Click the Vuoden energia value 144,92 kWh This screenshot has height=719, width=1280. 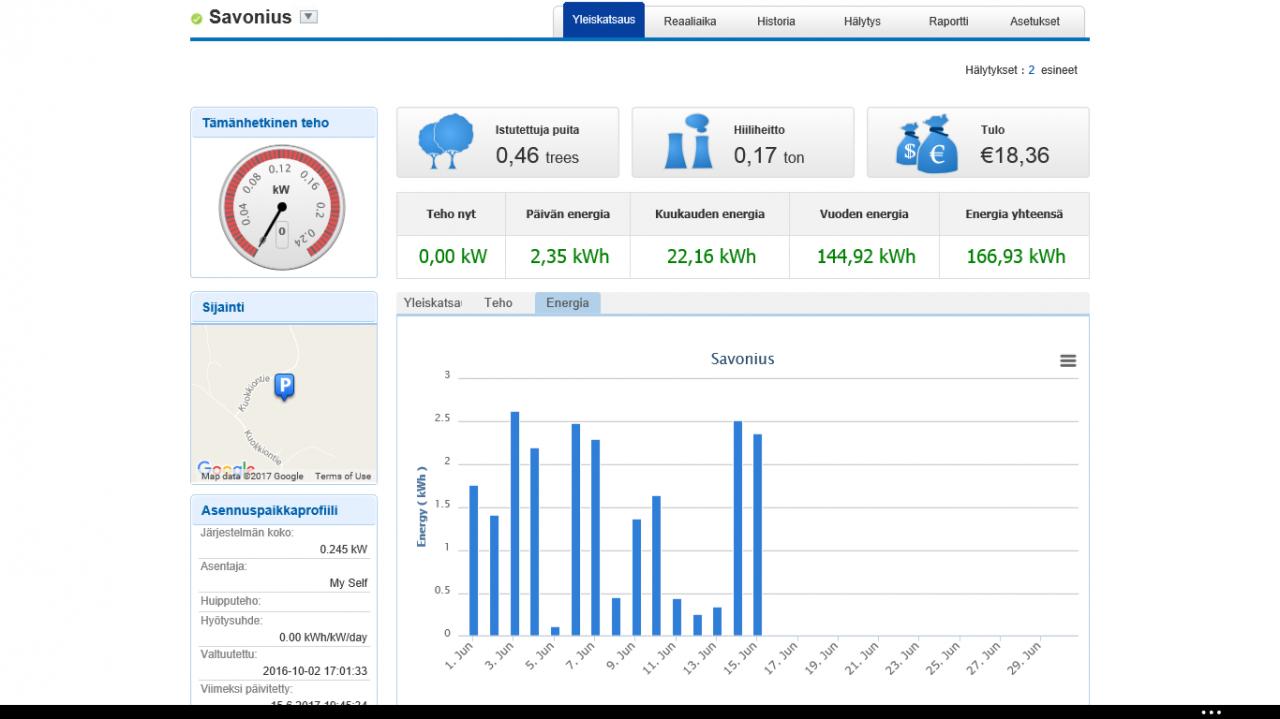(x=866, y=256)
